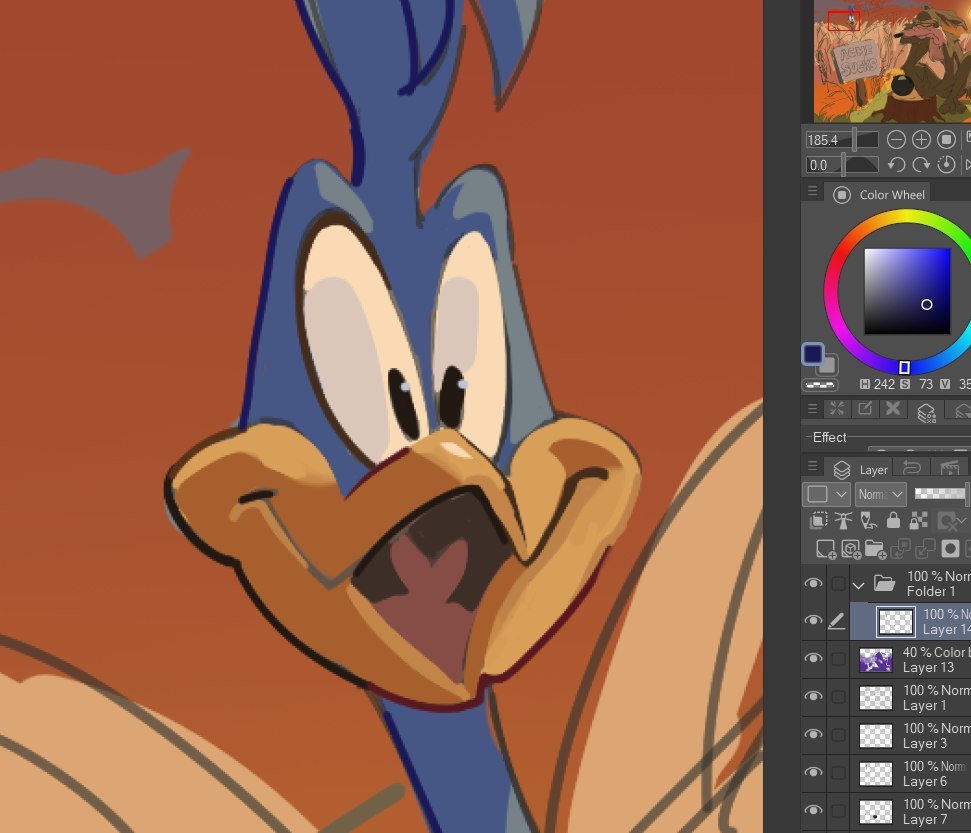Image resolution: width=971 pixels, height=833 pixels.
Task: Open the mask options dropdown arrow
Action: tap(964, 521)
